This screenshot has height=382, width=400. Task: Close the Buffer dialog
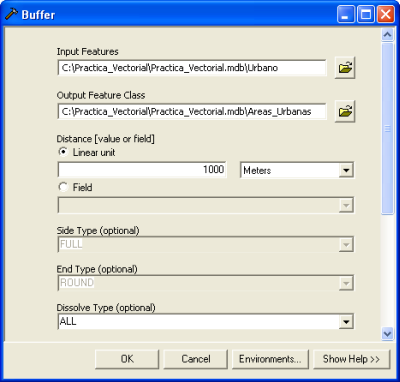pyautogui.click(x=386, y=15)
